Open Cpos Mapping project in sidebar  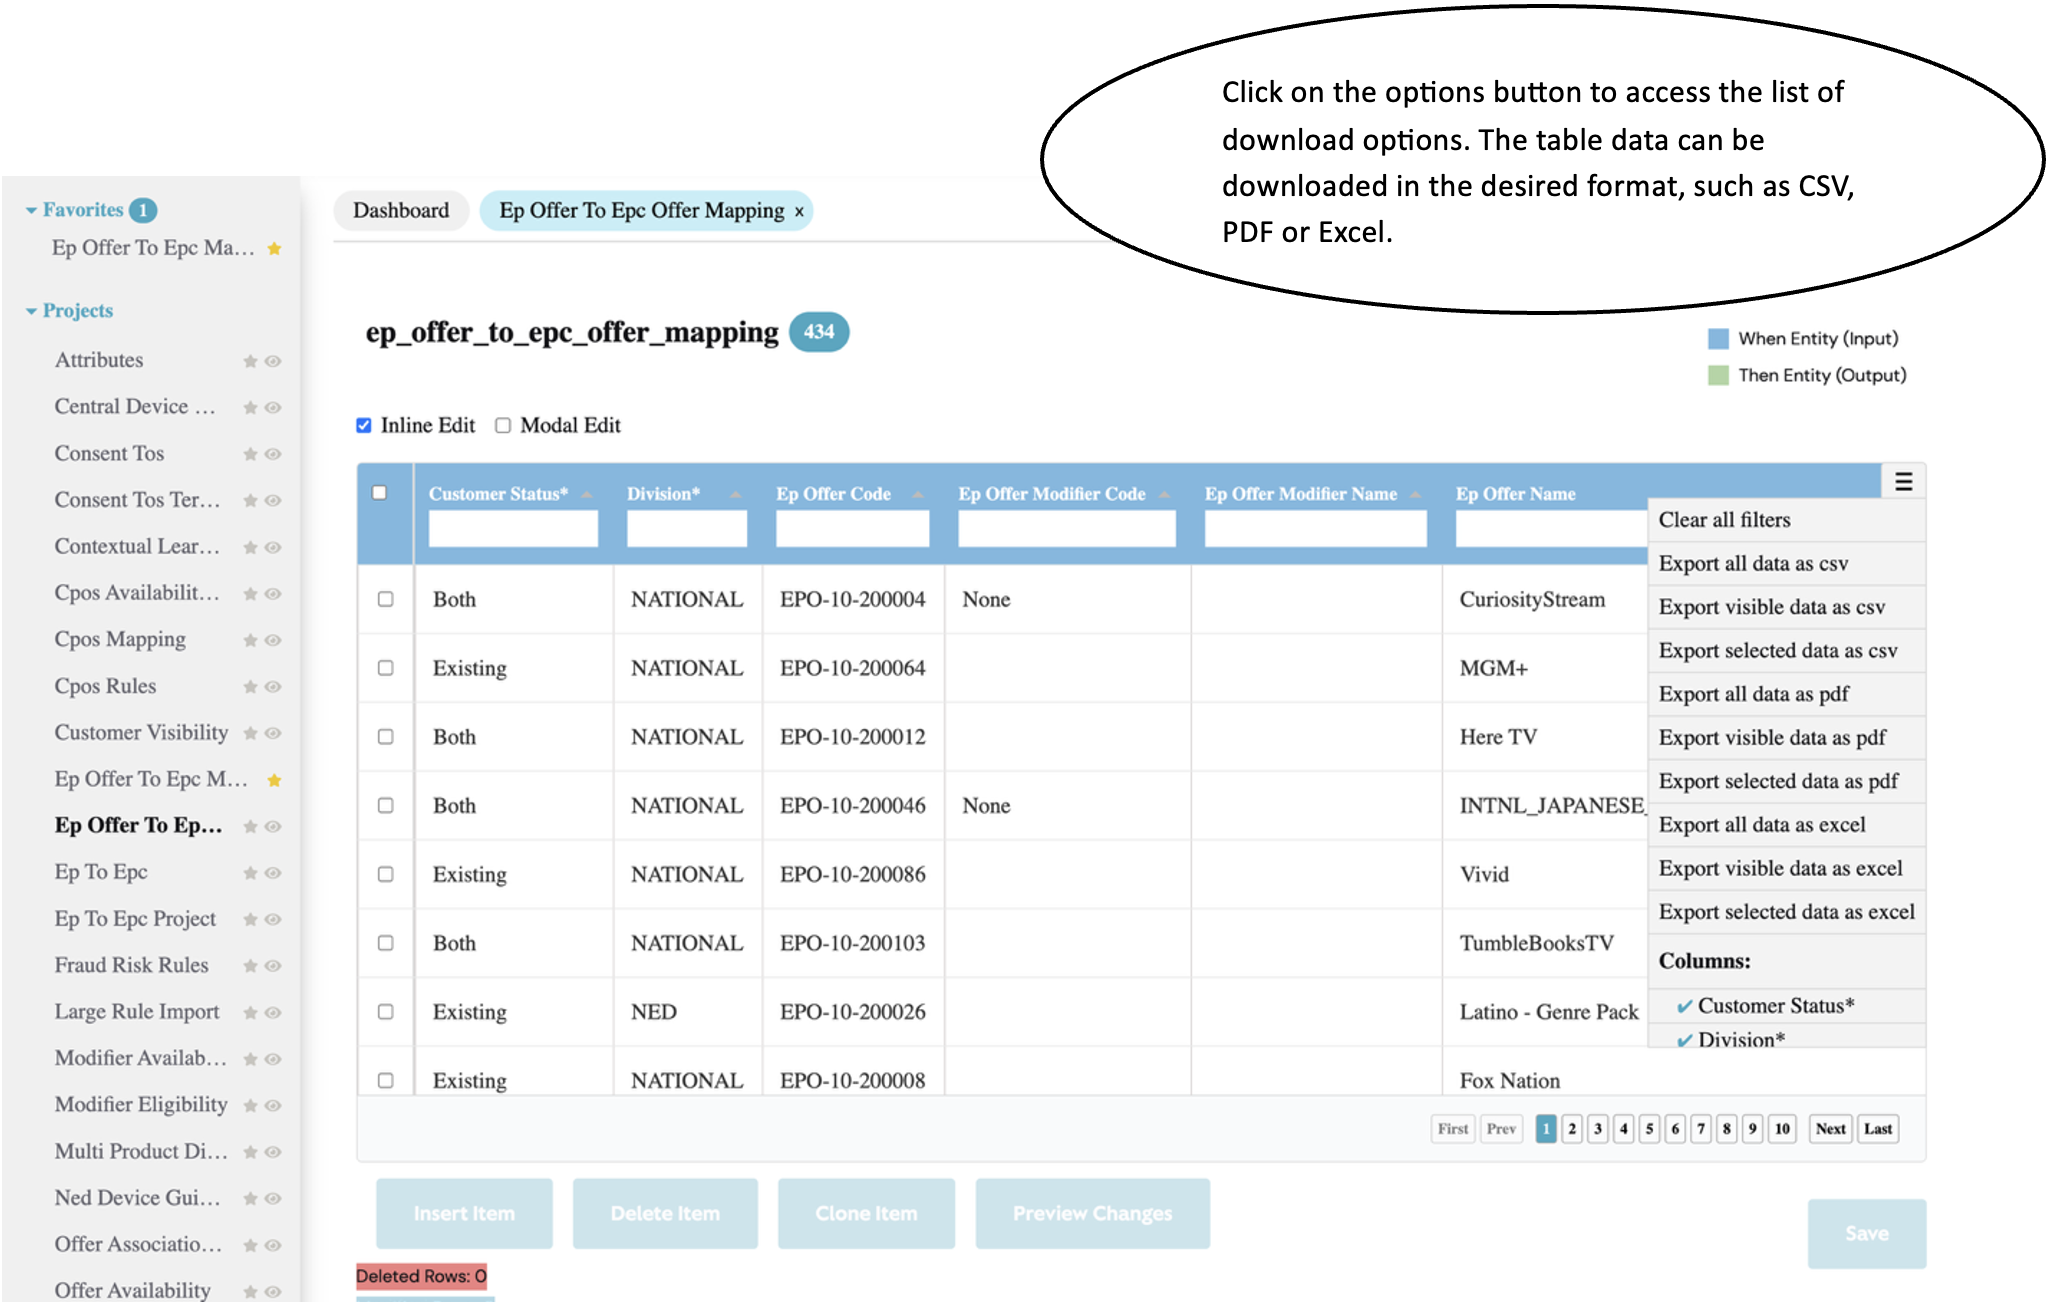point(120,639)
